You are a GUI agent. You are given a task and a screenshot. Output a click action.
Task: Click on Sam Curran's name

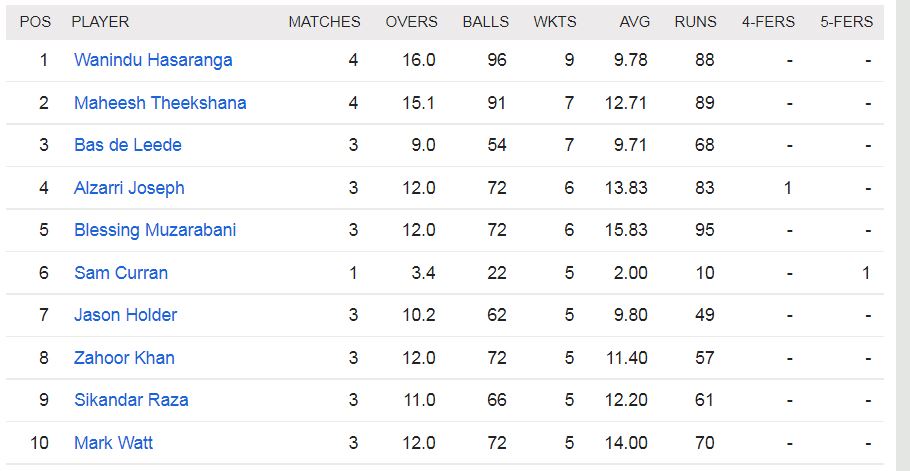(x=121, y=273)
